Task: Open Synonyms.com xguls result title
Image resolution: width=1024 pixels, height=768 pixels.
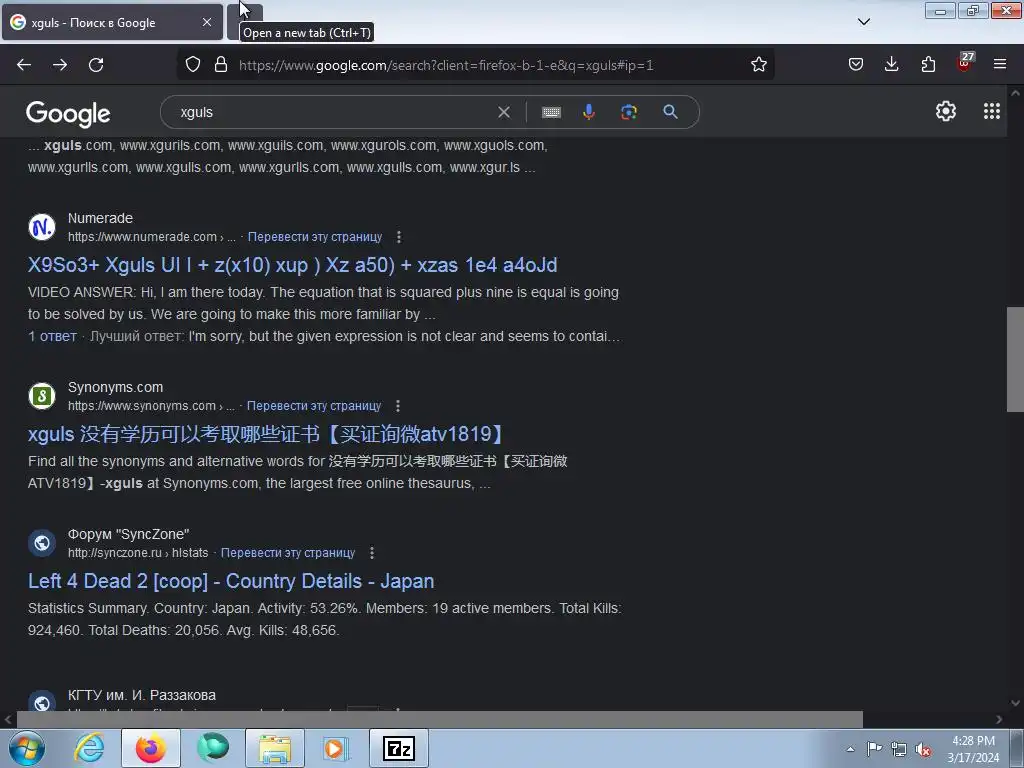Action: click(266, 434)
